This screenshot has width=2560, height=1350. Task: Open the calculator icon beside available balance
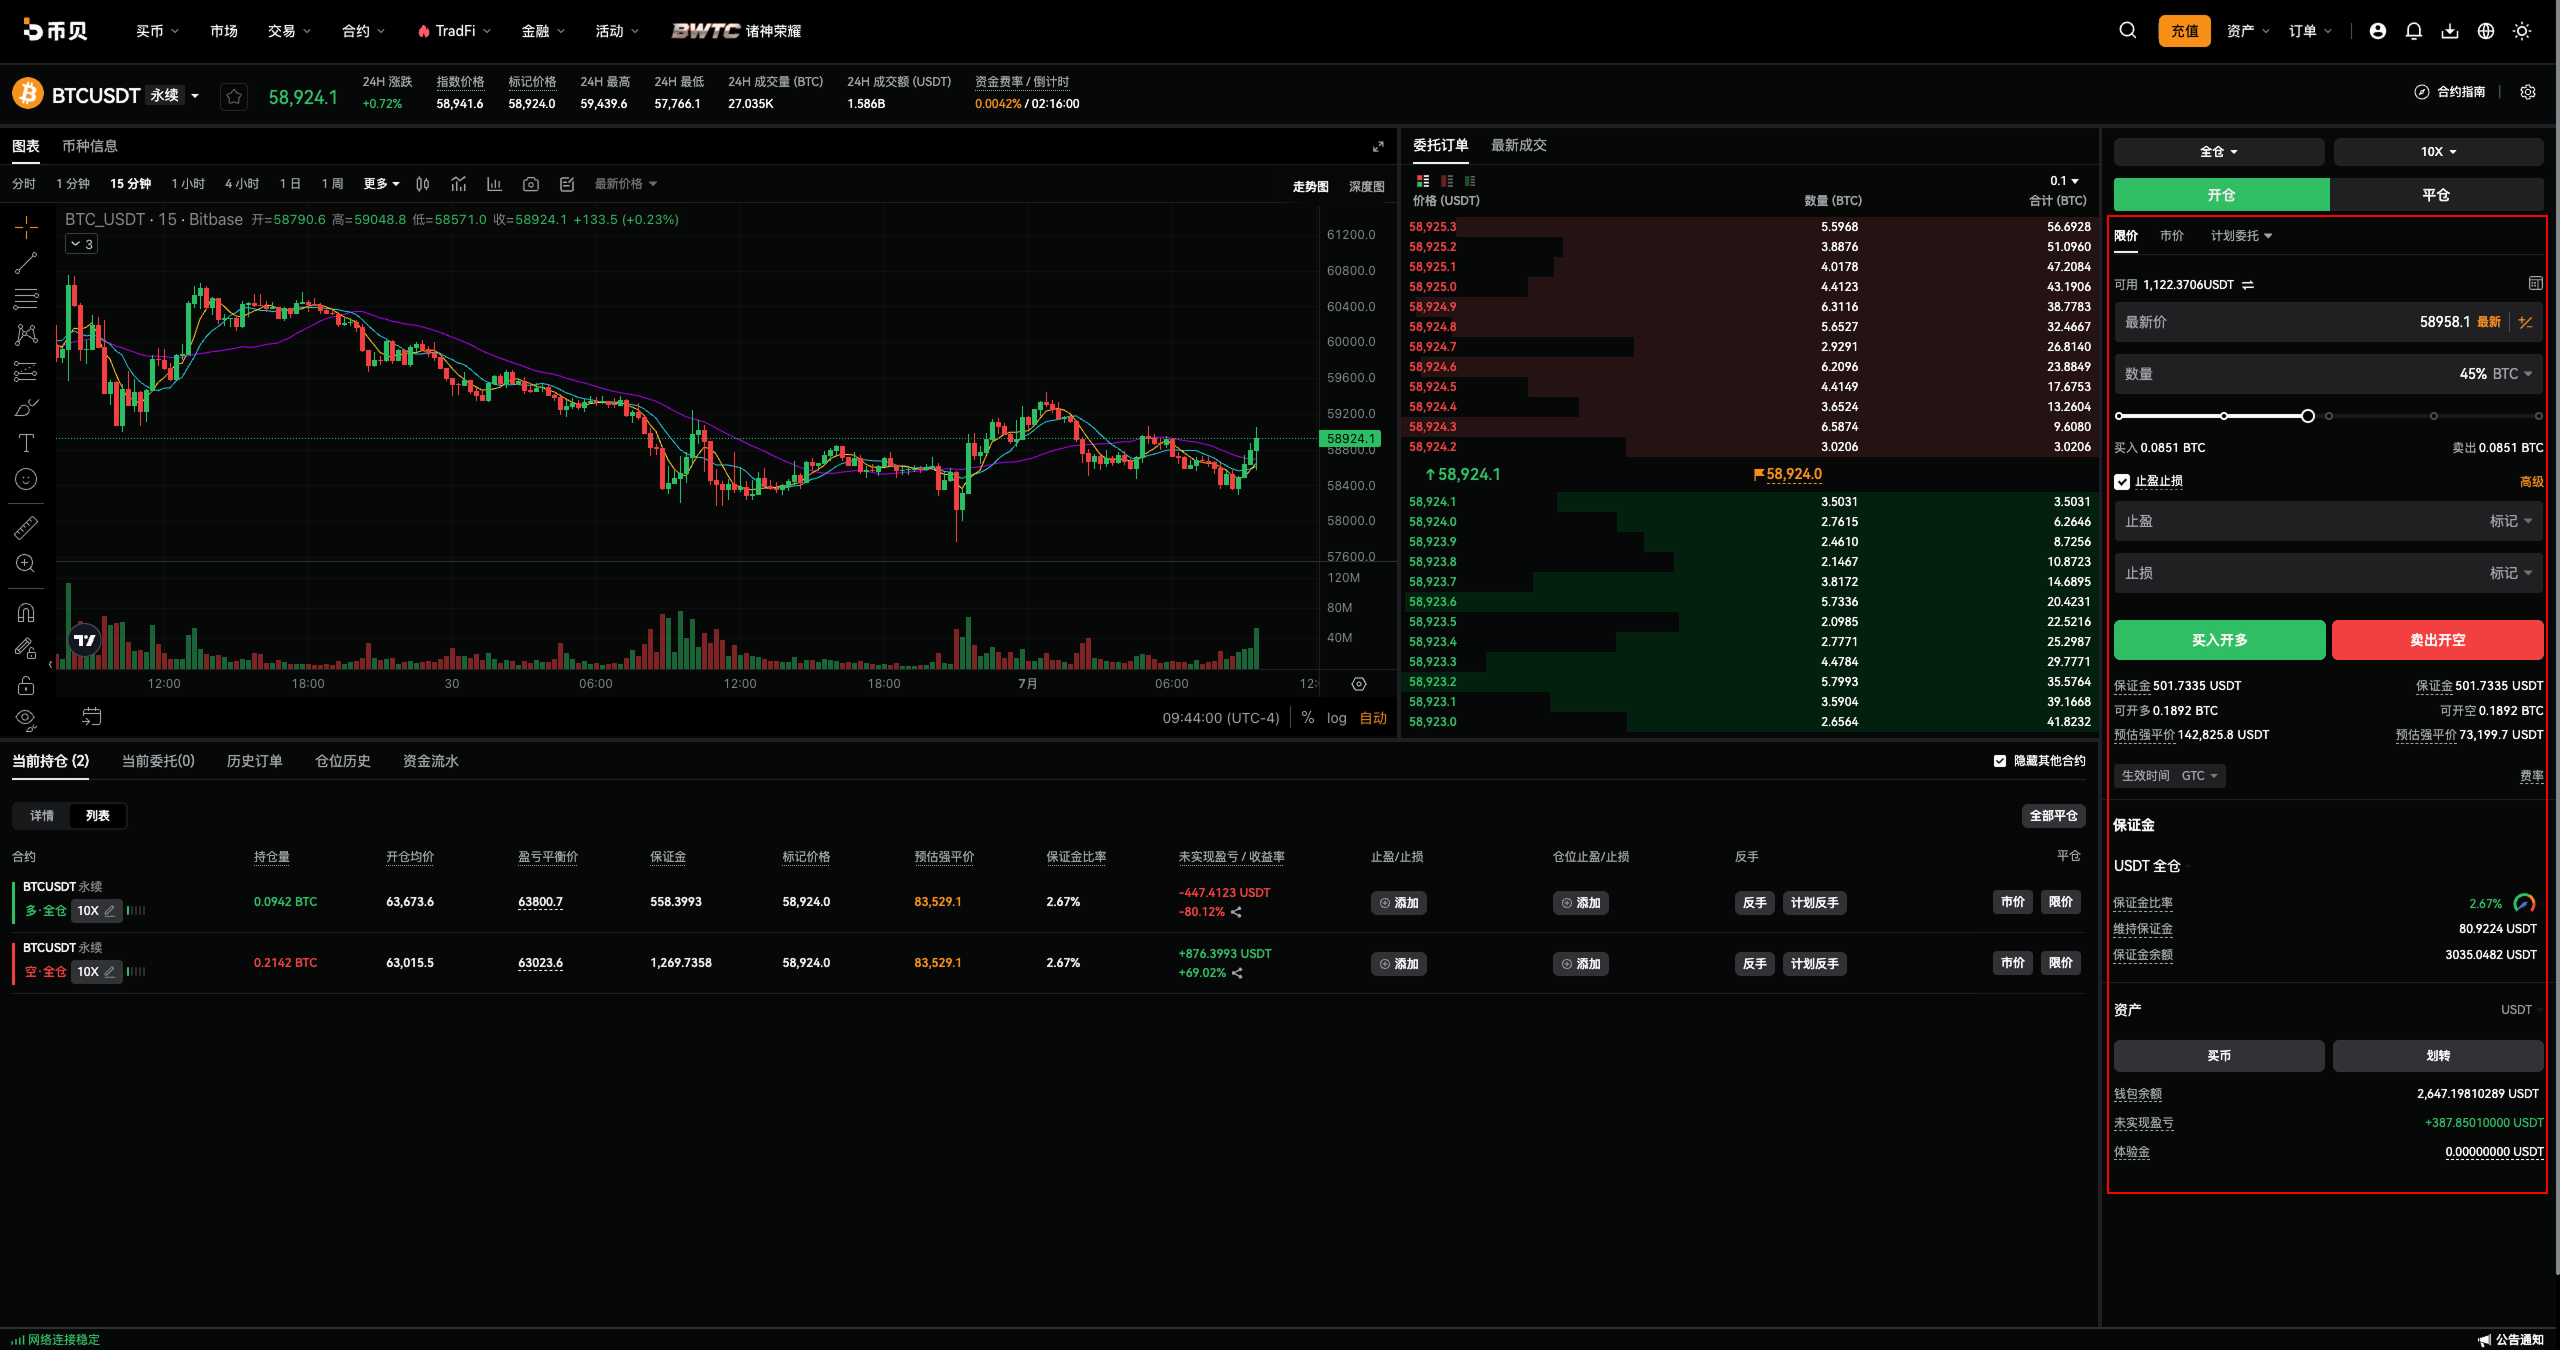point(2535,284)
